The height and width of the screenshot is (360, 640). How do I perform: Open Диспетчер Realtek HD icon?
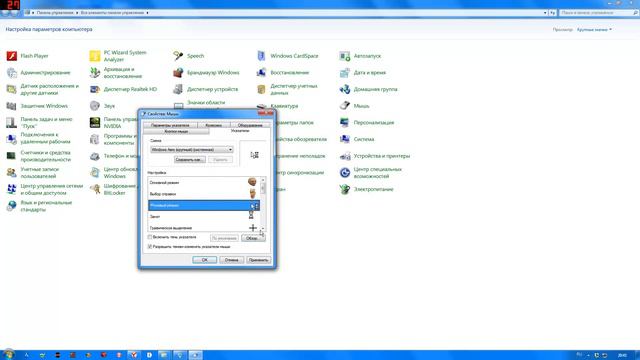click(x=95, y=89)
